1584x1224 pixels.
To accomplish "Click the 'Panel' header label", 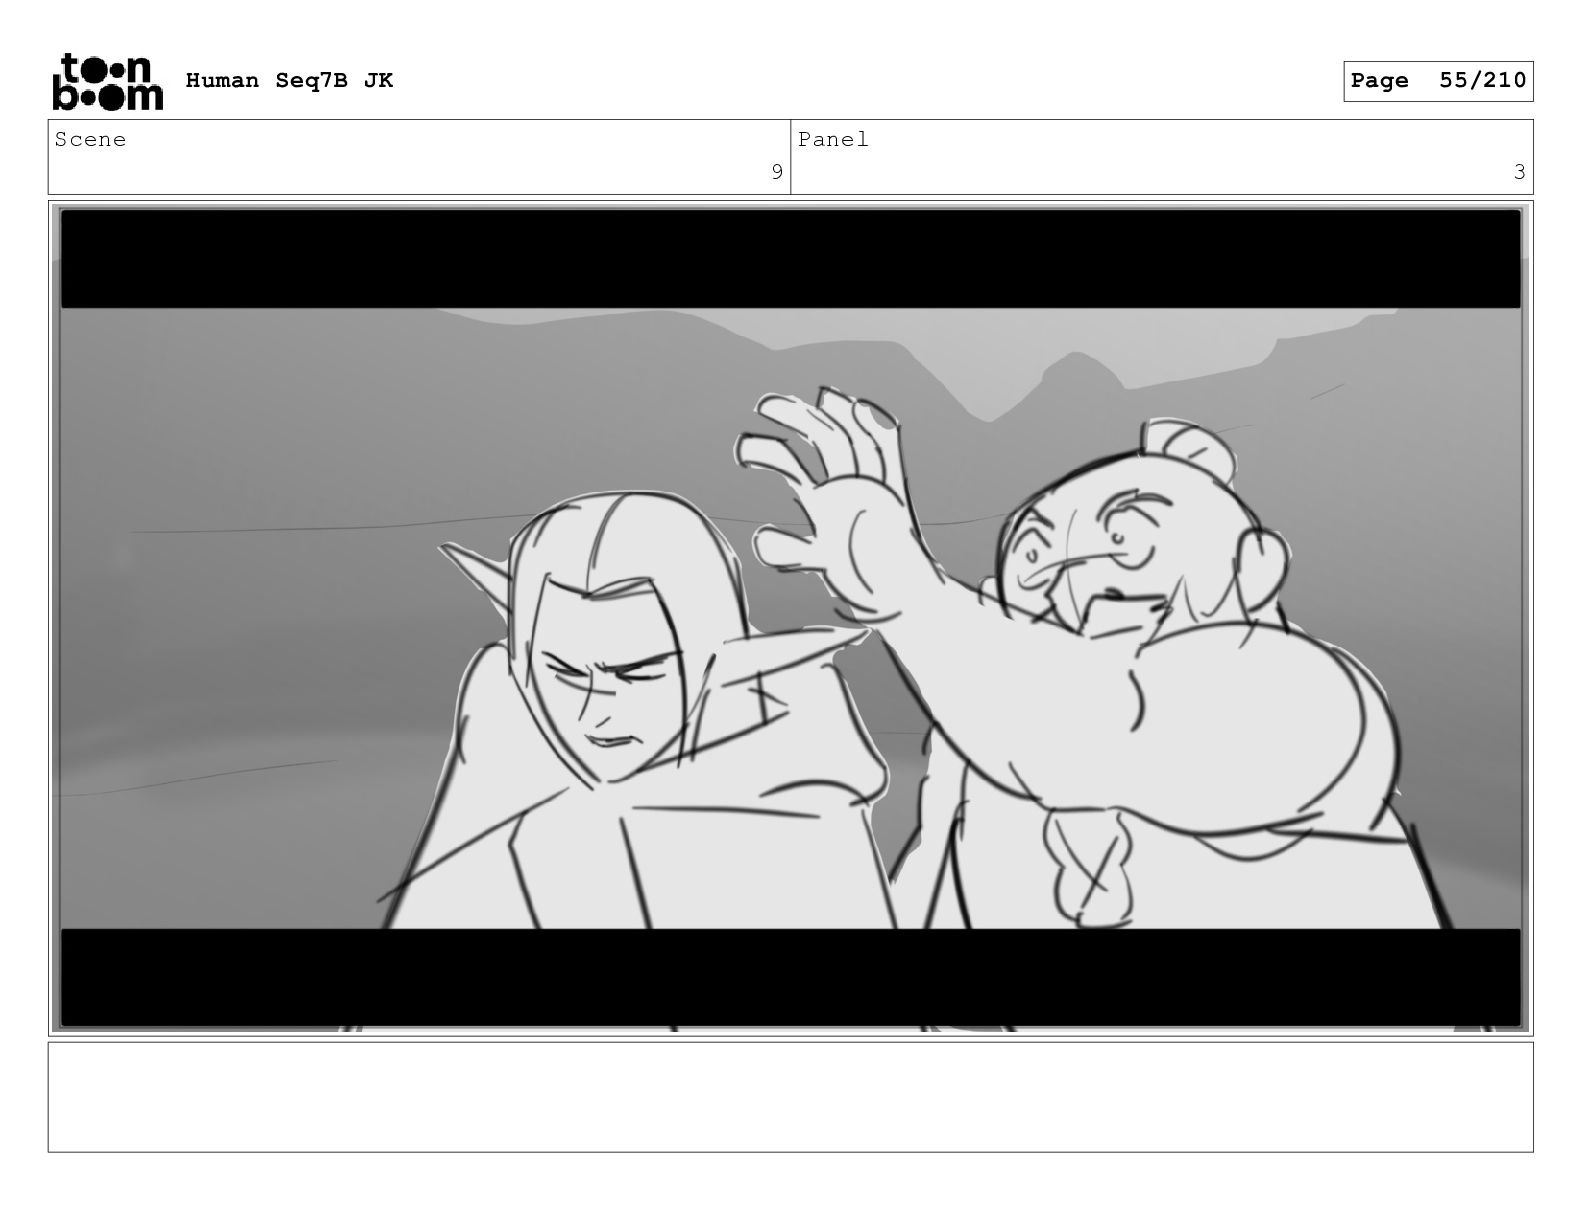I will click(833, 140).
